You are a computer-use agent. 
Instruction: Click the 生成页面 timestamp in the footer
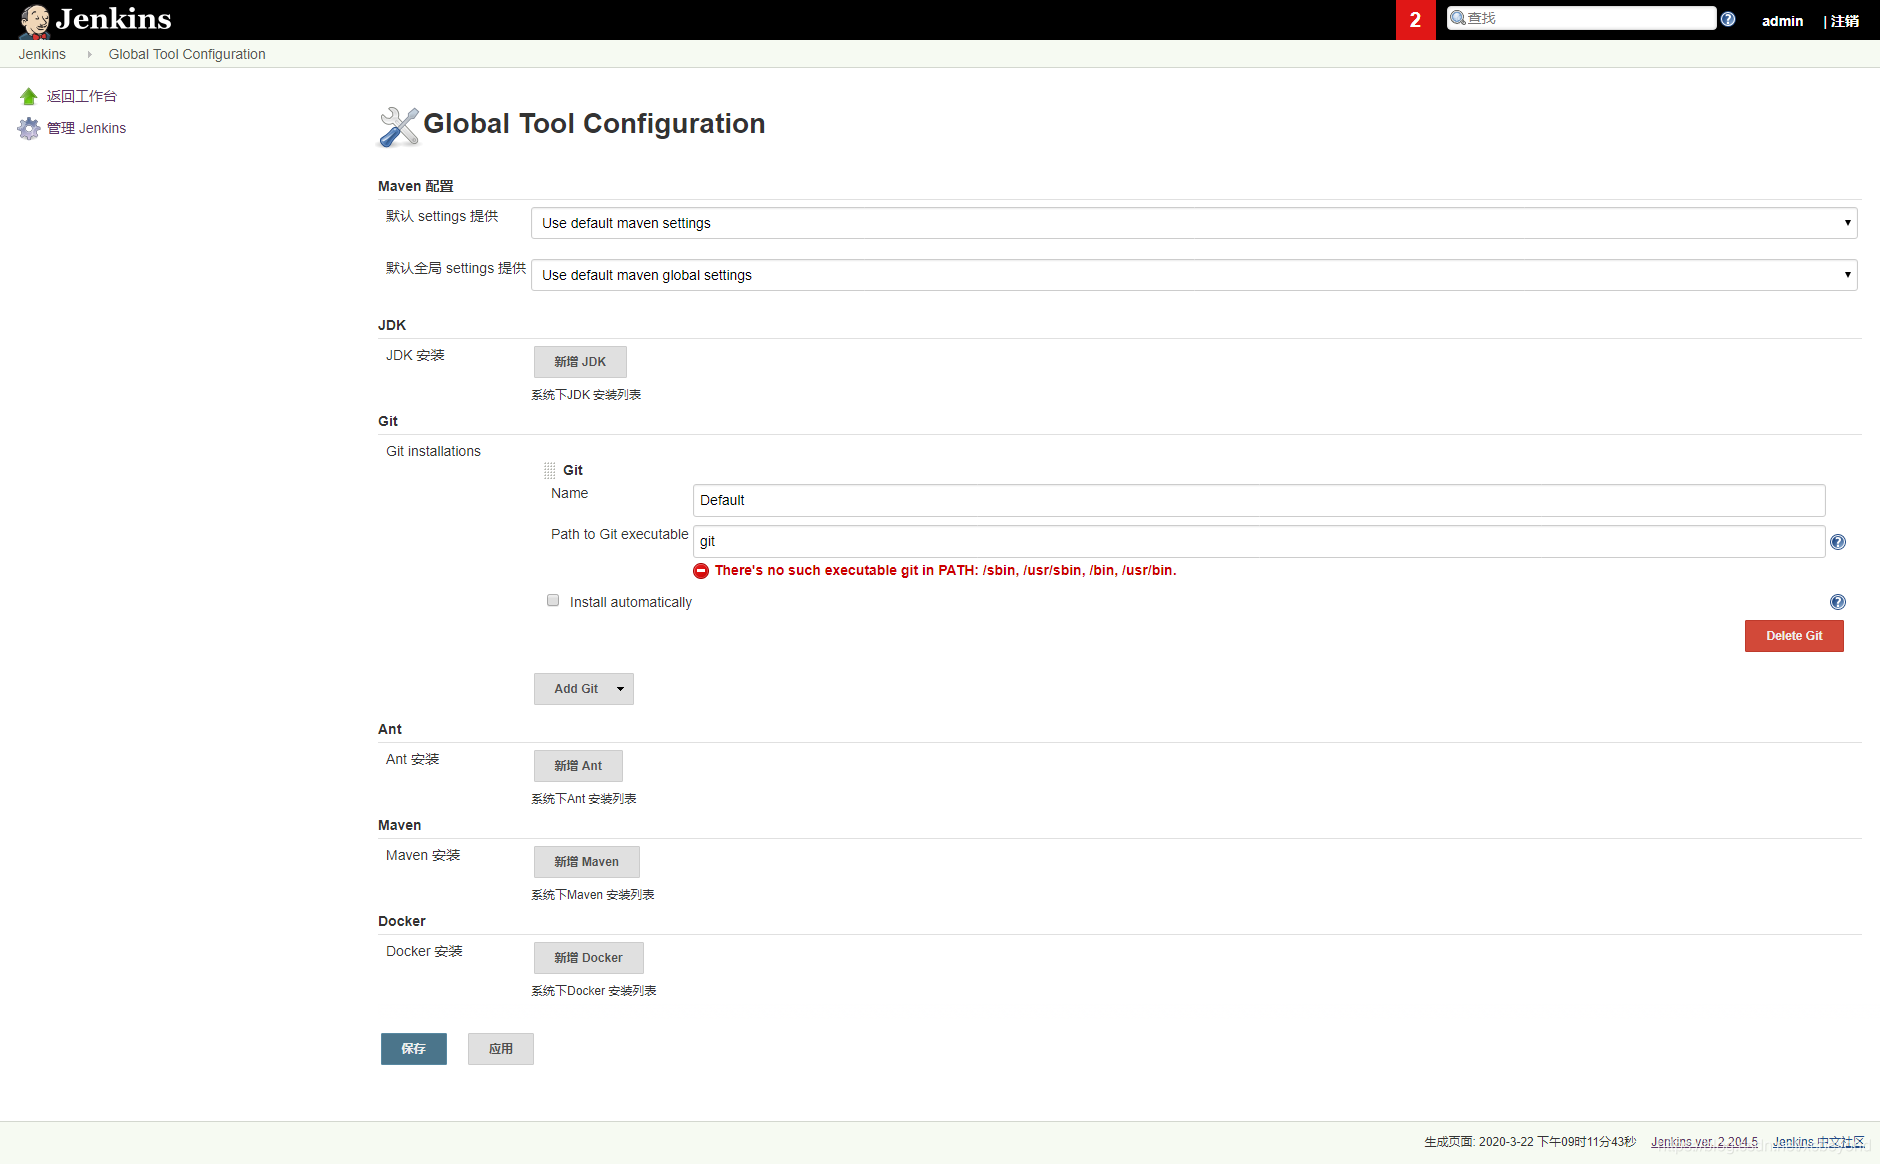[x=1530, y=1142]
